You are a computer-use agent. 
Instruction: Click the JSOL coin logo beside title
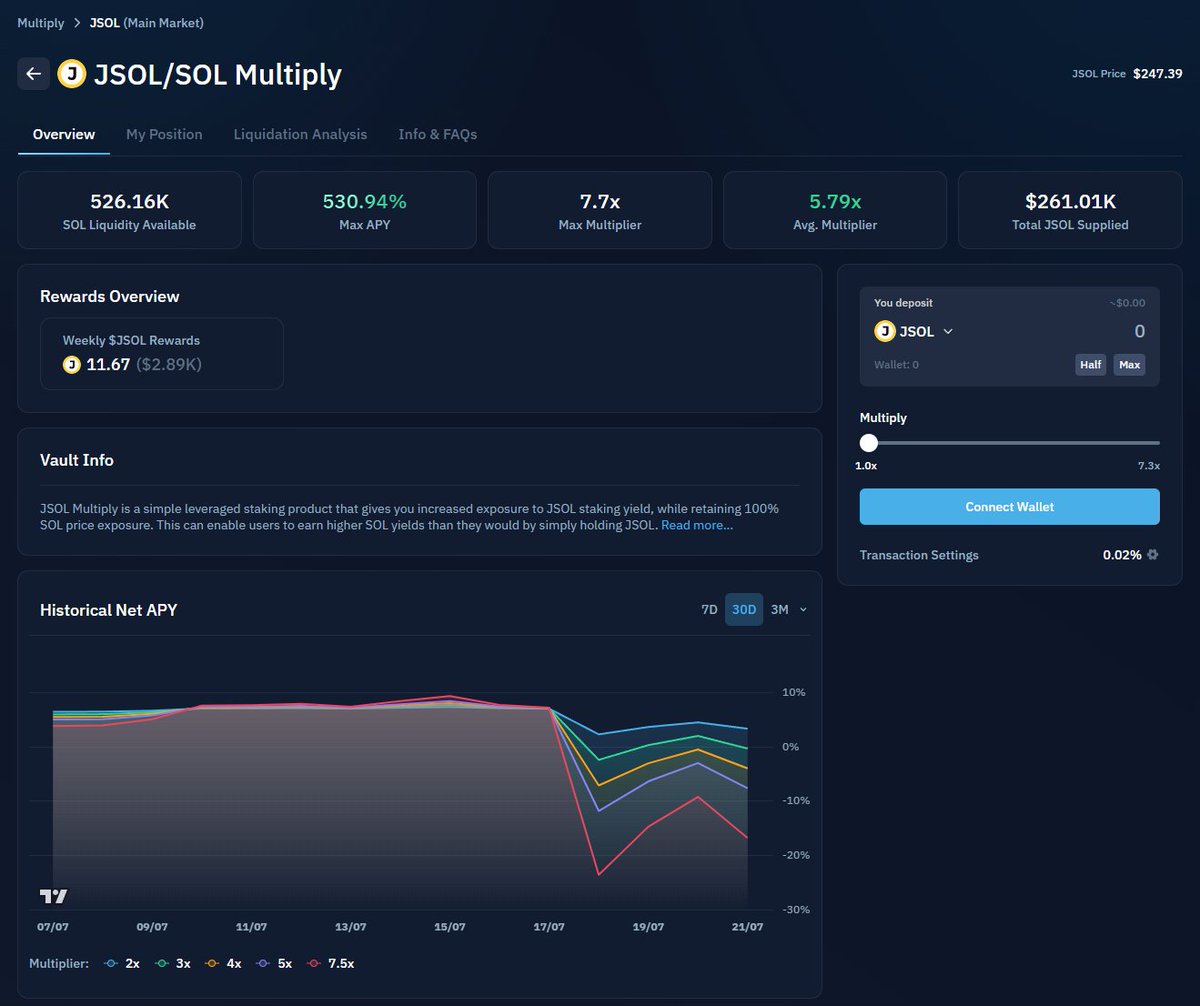[x=71, y=74]
